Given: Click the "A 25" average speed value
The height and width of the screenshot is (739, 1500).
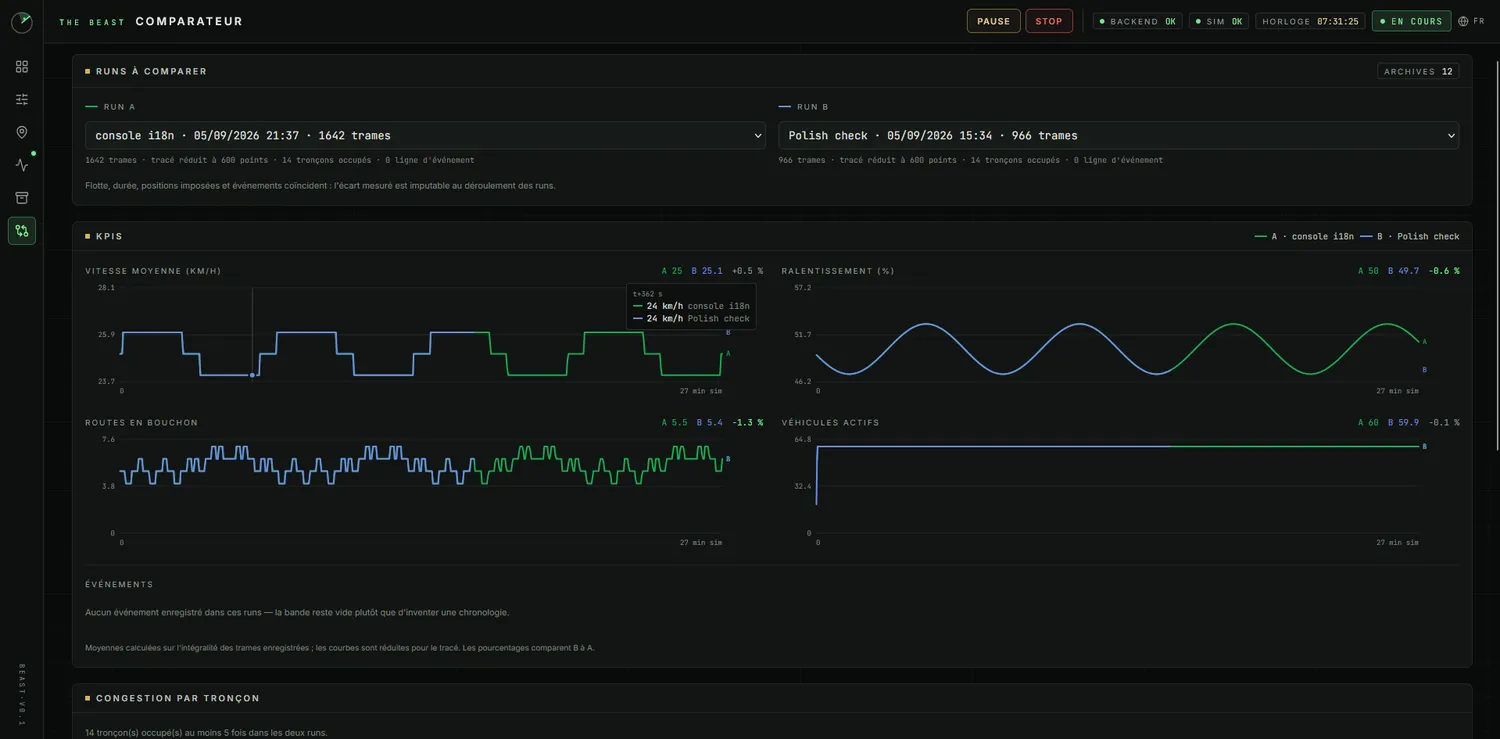Looking at the screenshot, I should point(672,271).
